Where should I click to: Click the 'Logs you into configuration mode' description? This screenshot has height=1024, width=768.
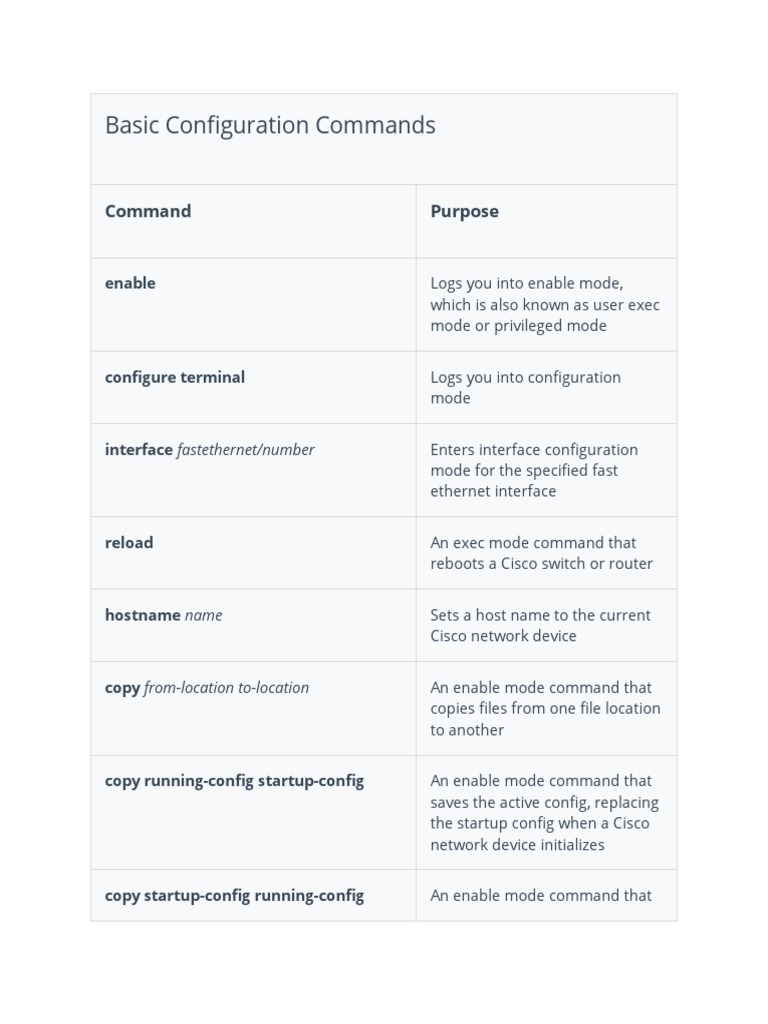point(526,387)
